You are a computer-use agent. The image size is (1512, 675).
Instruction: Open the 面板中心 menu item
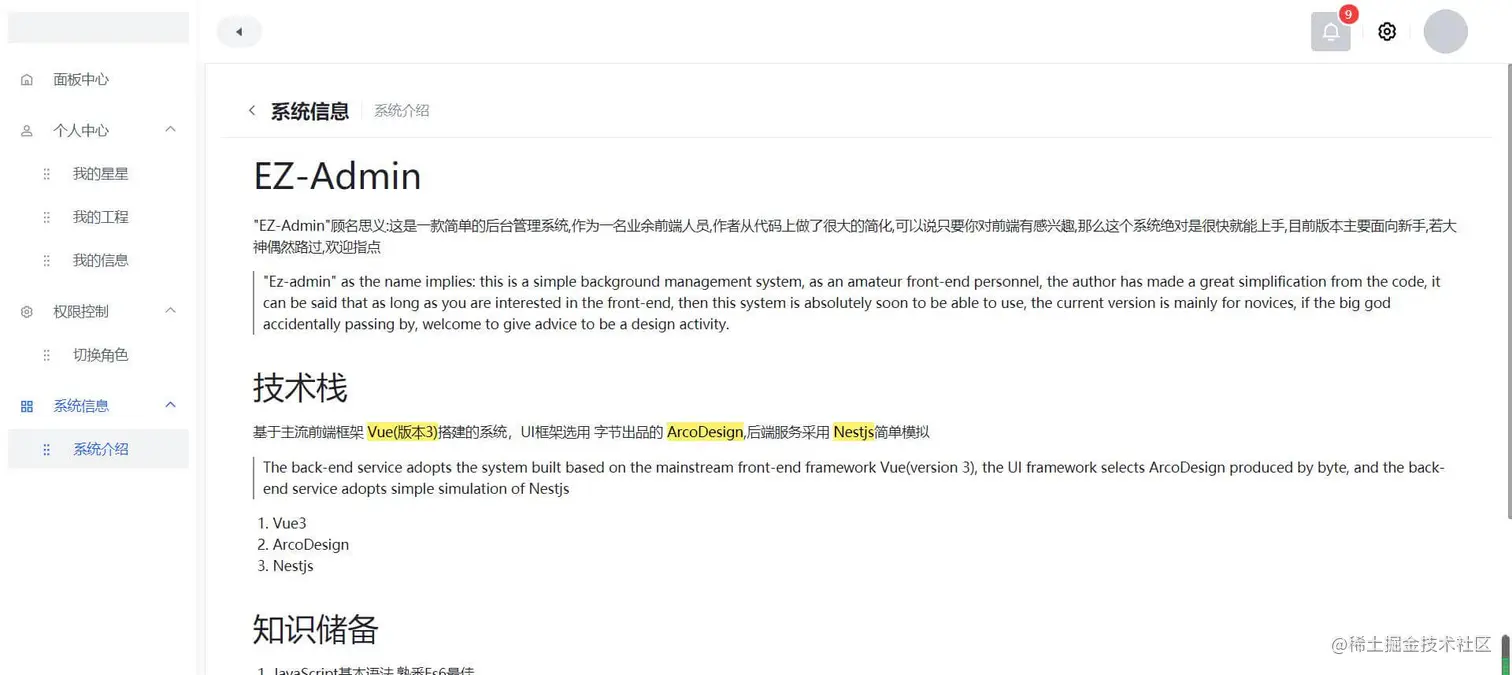point(98,80)
